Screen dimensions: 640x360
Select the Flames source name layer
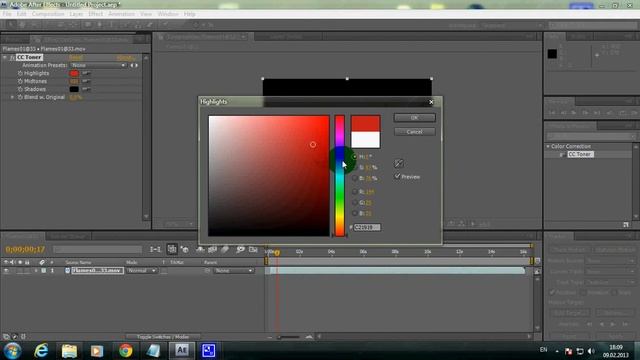(98, 271)
